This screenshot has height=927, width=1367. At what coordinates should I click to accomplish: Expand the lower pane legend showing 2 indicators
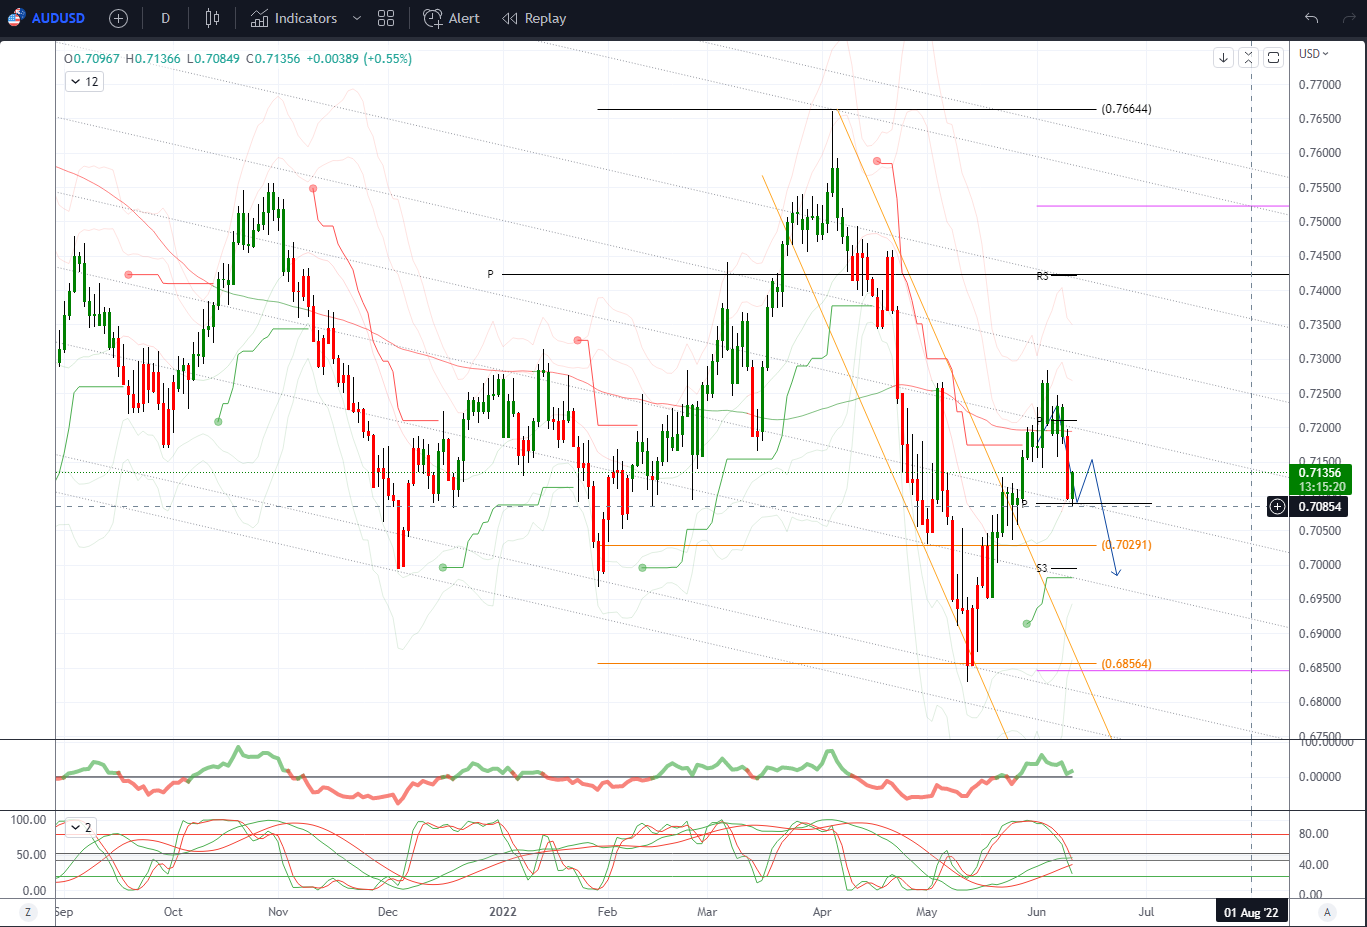click(x=80, y=827)
